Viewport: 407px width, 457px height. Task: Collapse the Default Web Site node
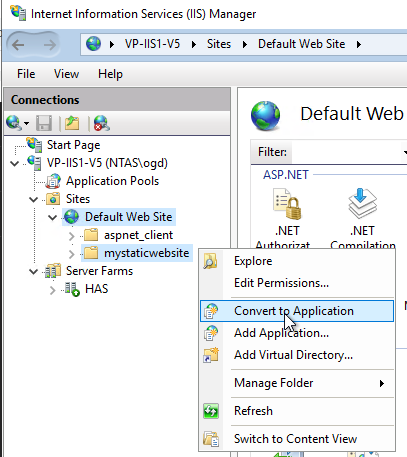coord(53,217)
